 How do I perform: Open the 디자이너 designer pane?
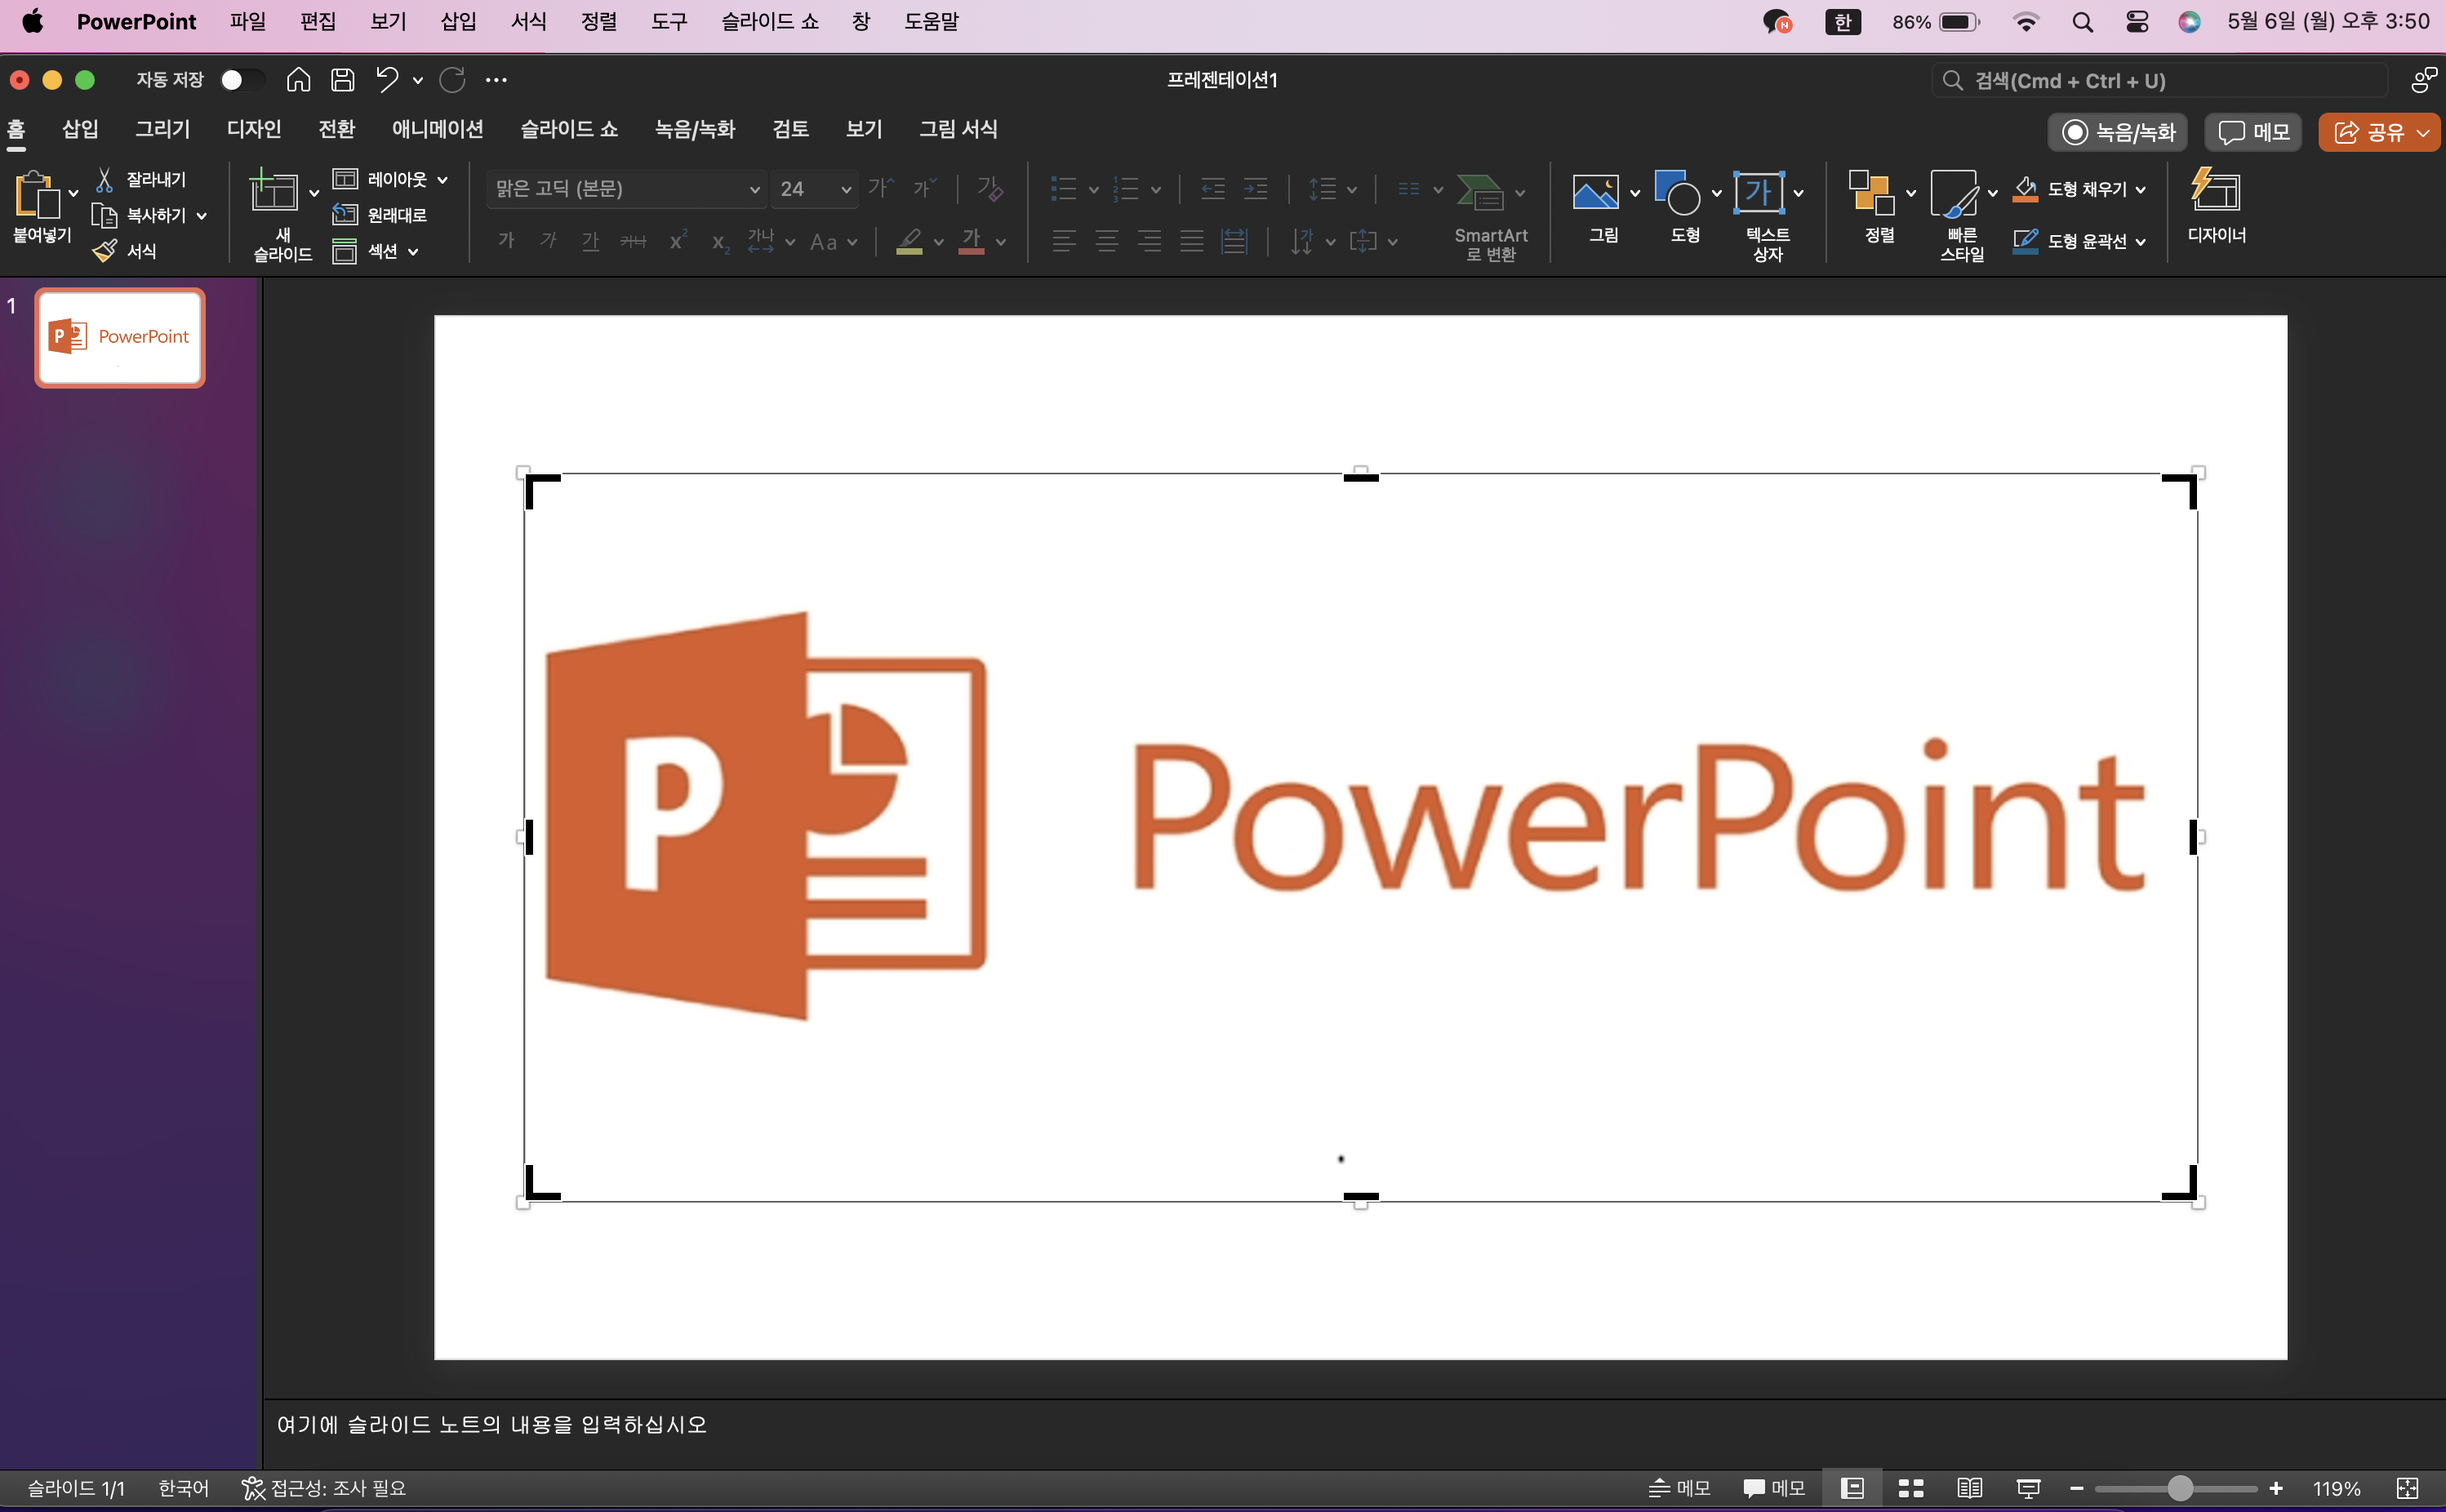2216,206
